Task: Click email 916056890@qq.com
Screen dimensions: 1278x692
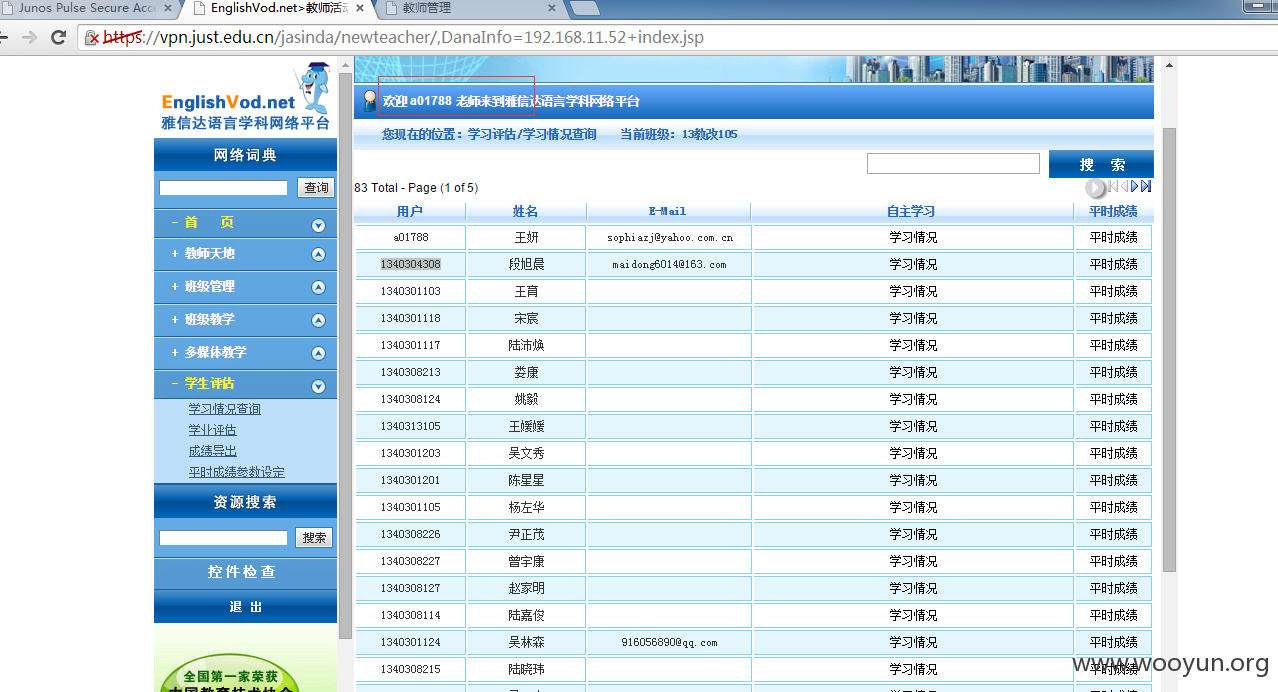Action: (x=669, y=643)
